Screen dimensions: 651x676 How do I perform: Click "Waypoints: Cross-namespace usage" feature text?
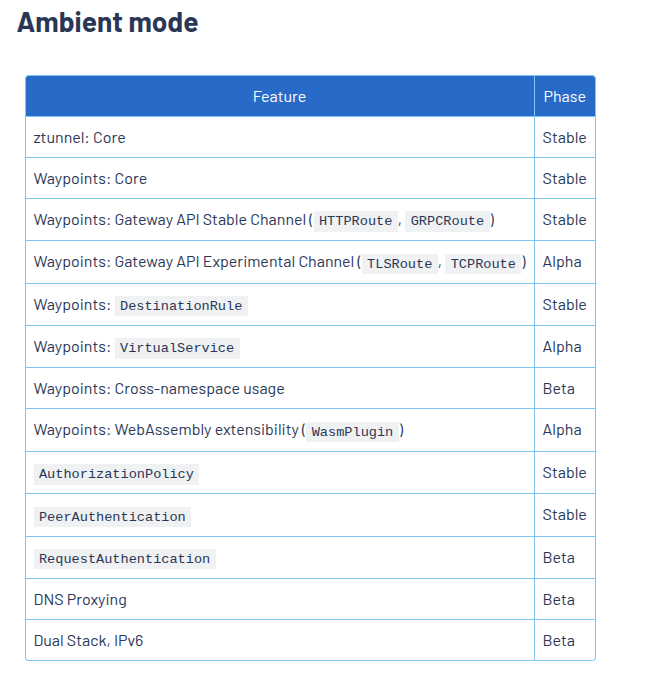(x=159, y=389)
